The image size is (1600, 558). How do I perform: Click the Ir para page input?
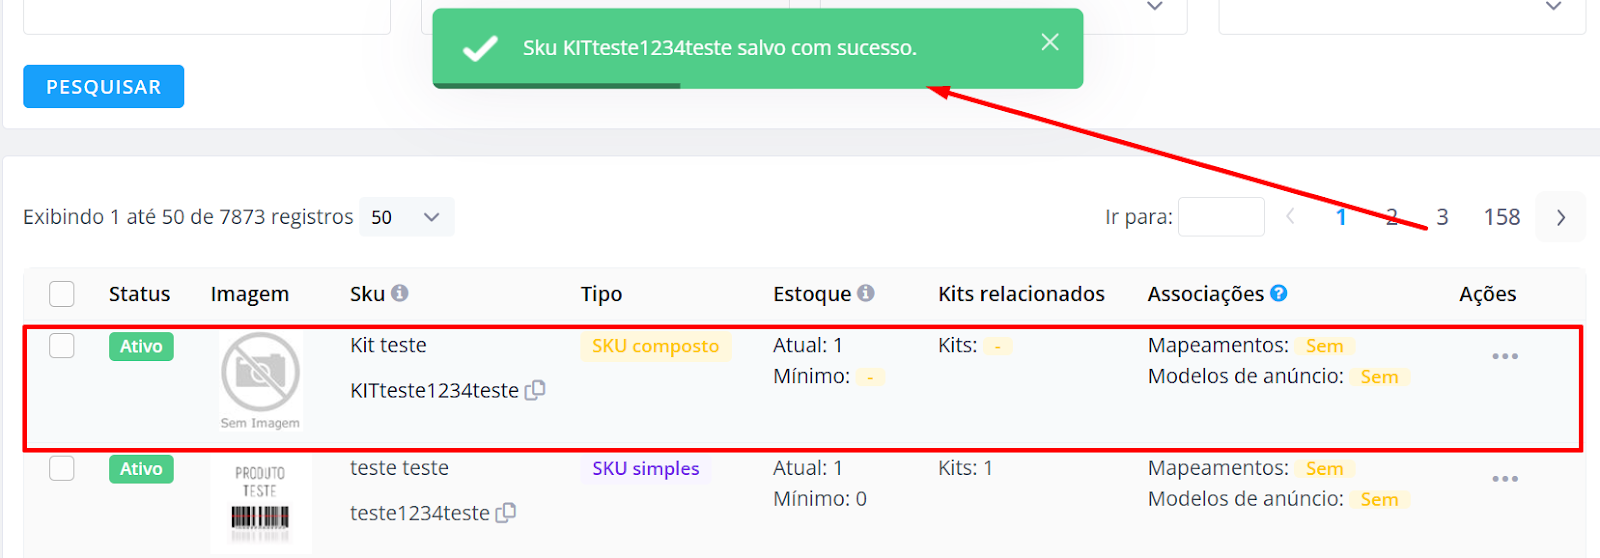(x=1221, y=217)
